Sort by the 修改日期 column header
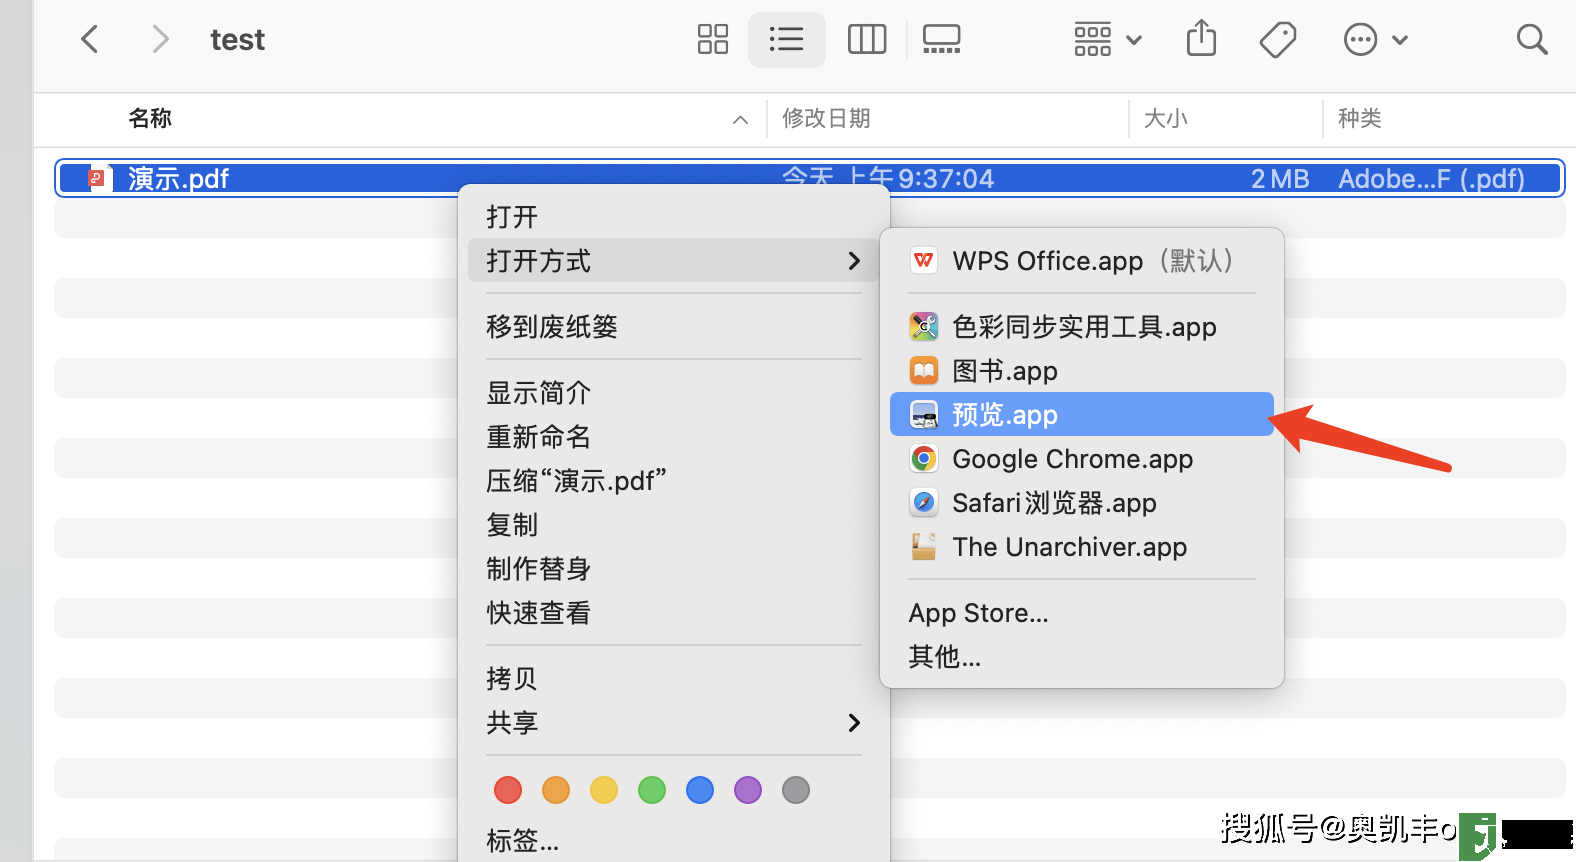This screenshot has width=1576, height=862. (826, 118)
